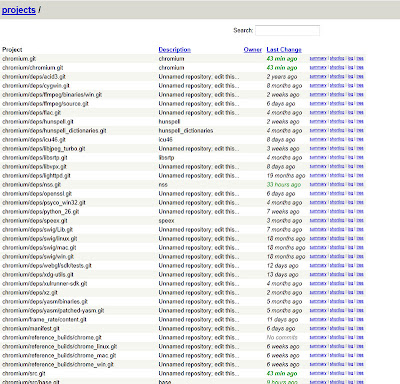Open chromium/reference_builds/chrome_win.git project

point(58,365)
